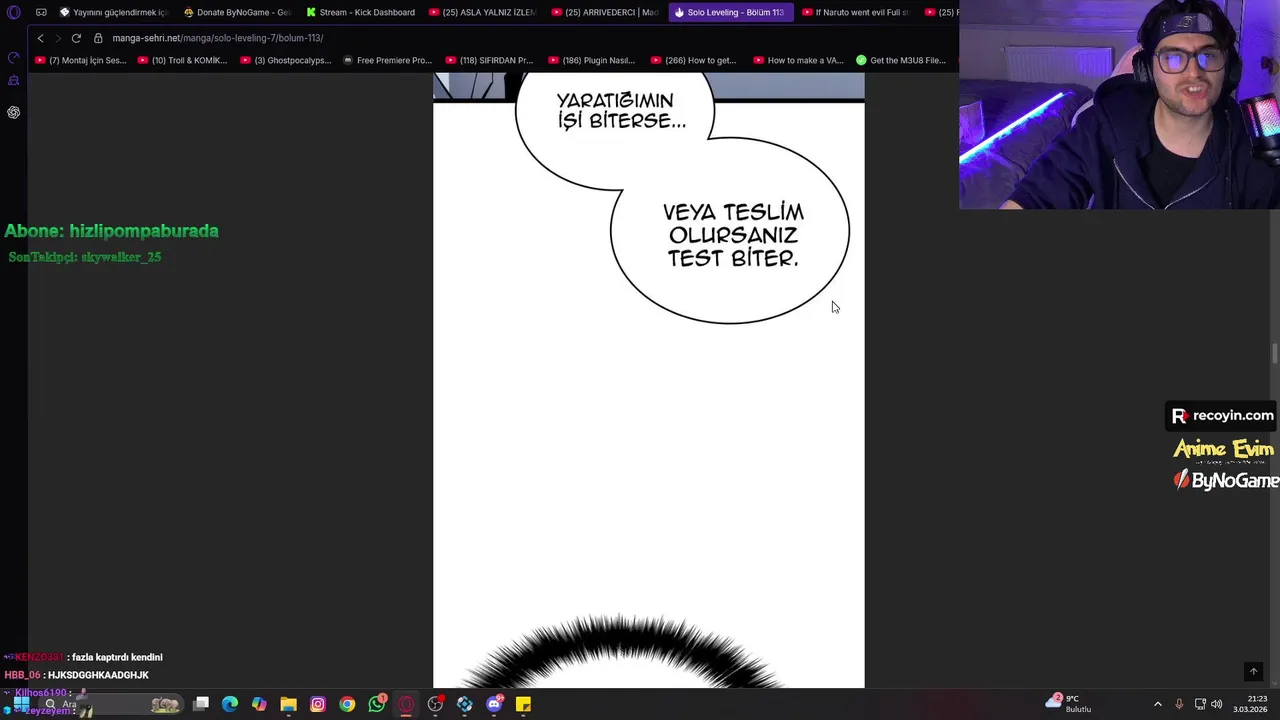Open 'Get the M3U8 File...' bookmark
The image size is (1280, 720).
(x=900, y=60)
